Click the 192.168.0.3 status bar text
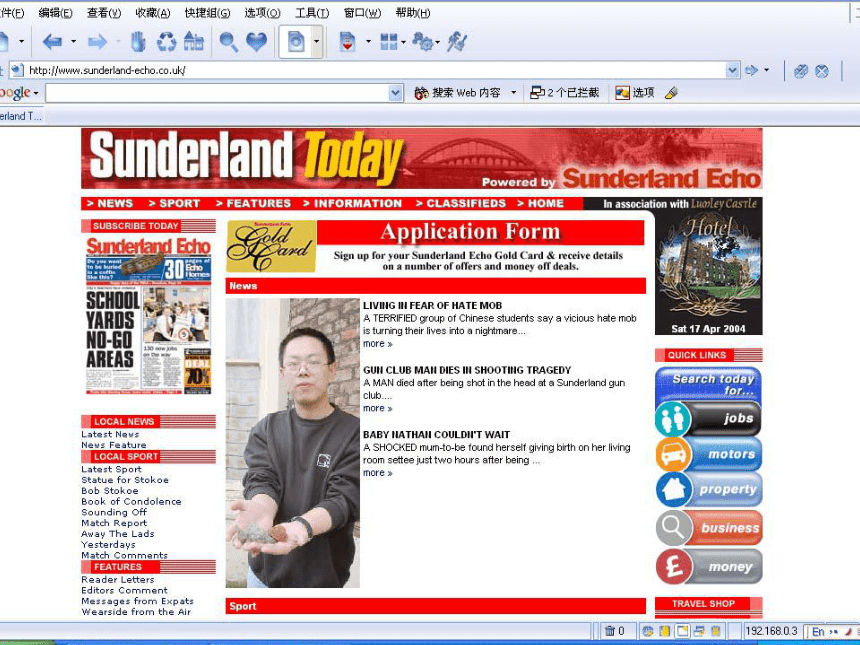Image resolution: width=860 pixels, height=645 pixels. tap(771, 631)
